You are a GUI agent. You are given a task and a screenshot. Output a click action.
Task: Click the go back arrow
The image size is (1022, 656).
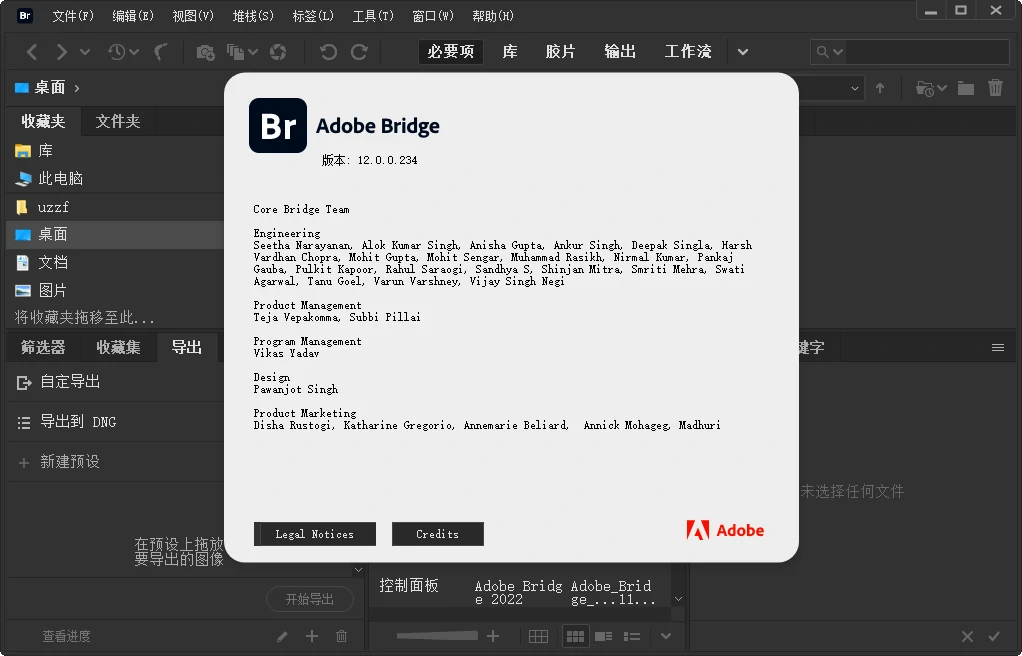(x=32, y=52)
